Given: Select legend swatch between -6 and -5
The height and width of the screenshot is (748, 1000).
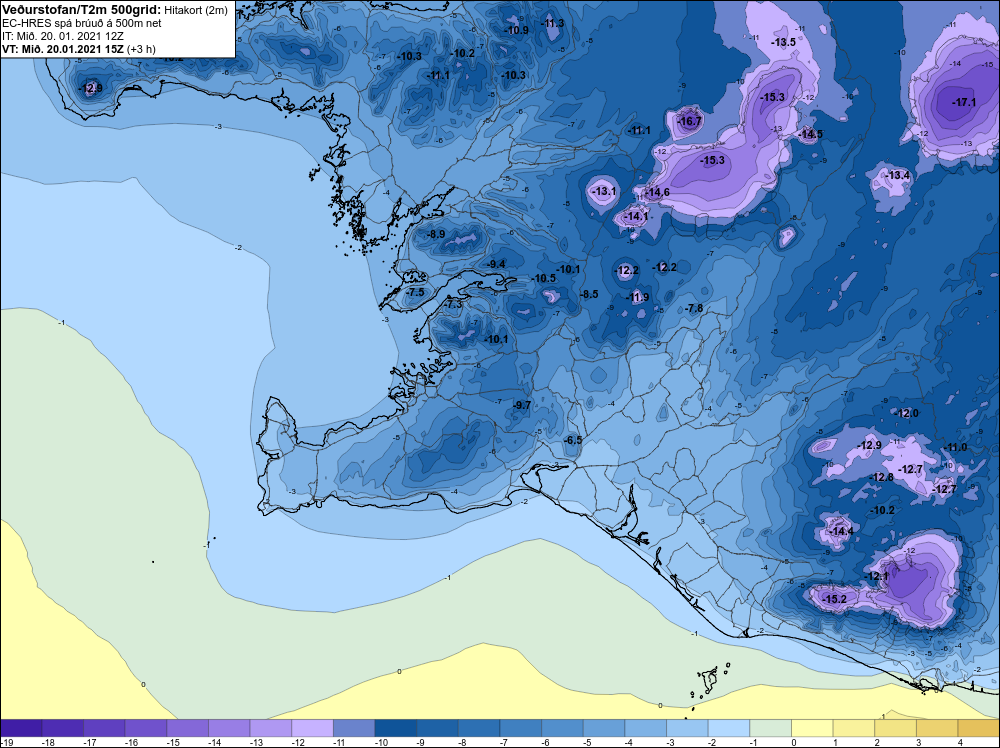Looking at the screenshot, I should pos(562,728).
